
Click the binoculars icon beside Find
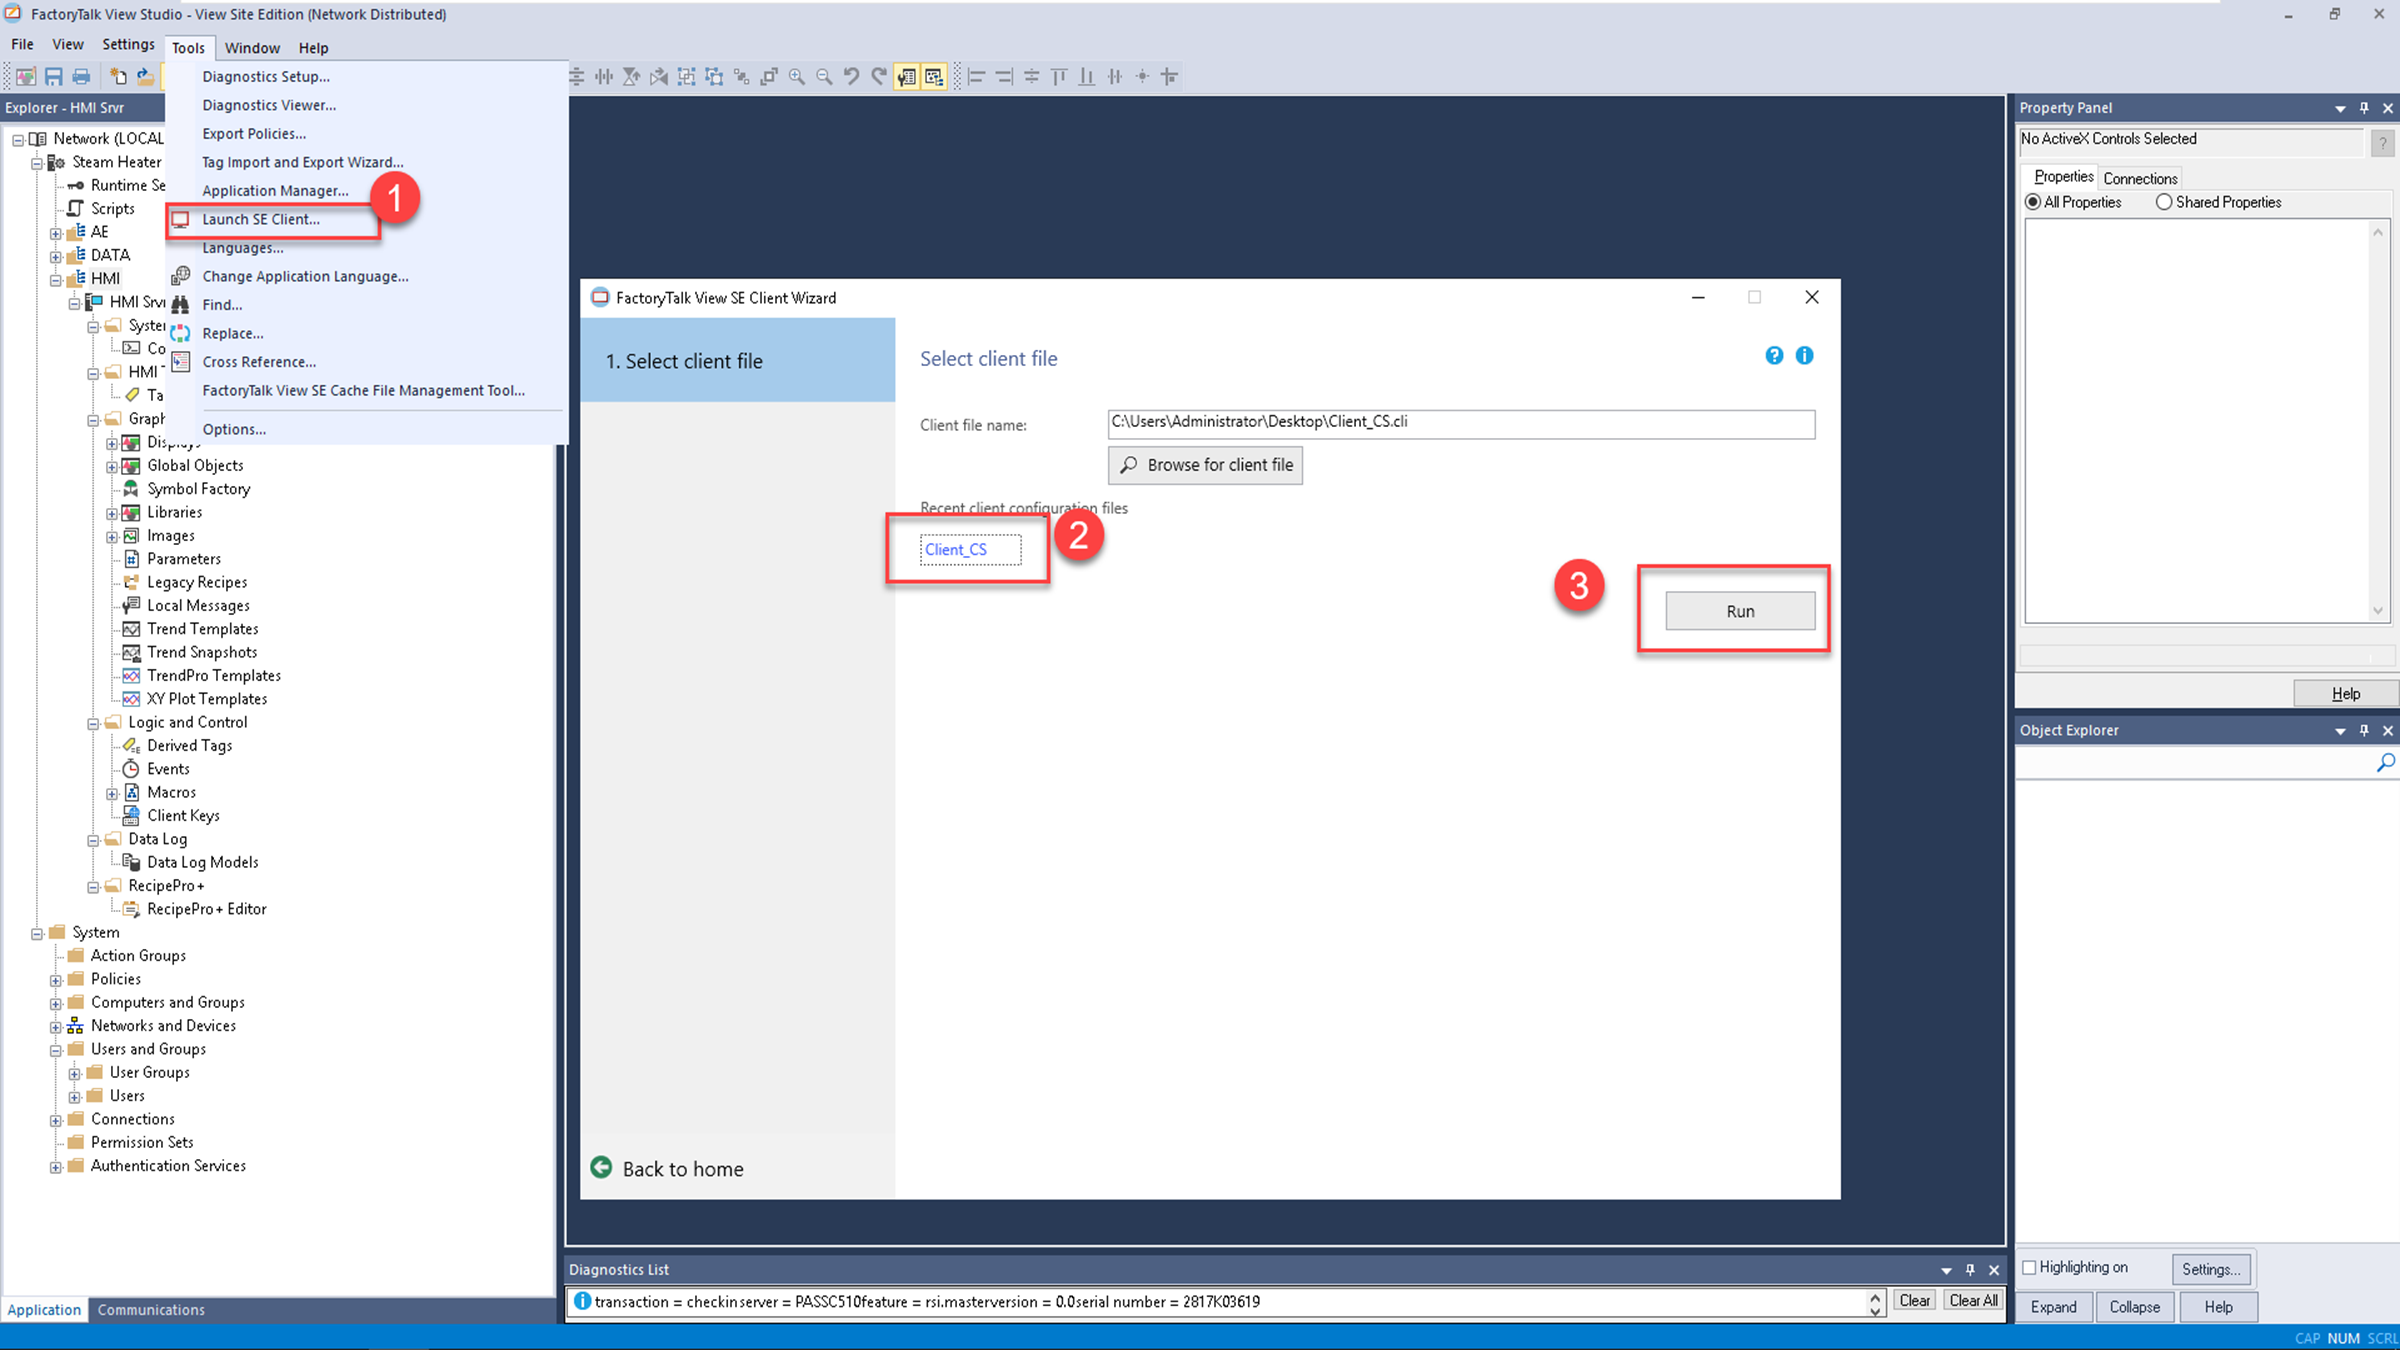pyautogui.click(x=181, y=304)
